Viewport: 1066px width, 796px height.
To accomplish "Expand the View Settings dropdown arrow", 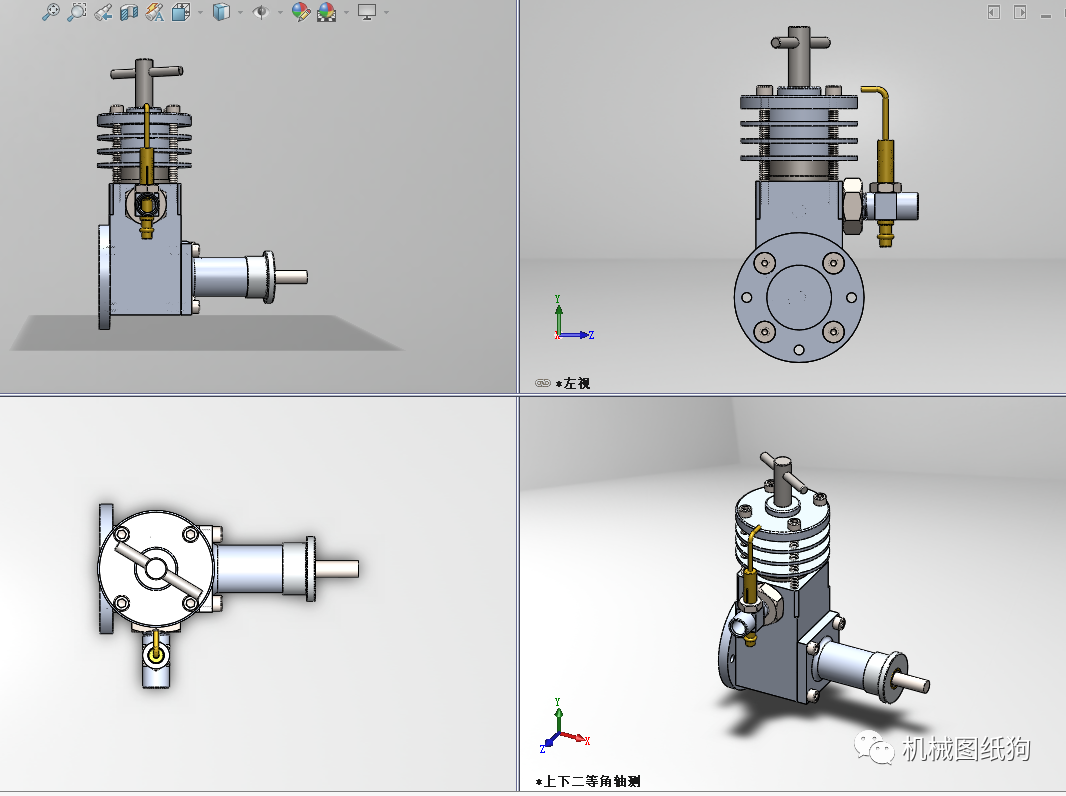I will (386, 12).
